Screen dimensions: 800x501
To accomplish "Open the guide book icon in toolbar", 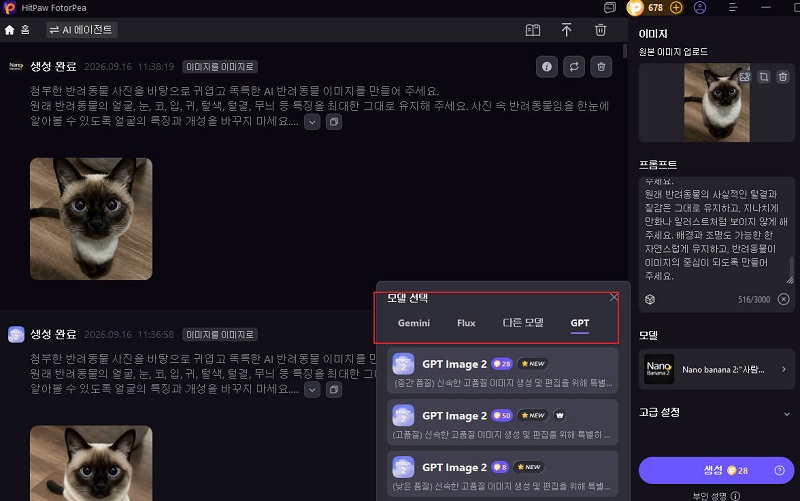I will pyautogui.click(x=533, y=30).
